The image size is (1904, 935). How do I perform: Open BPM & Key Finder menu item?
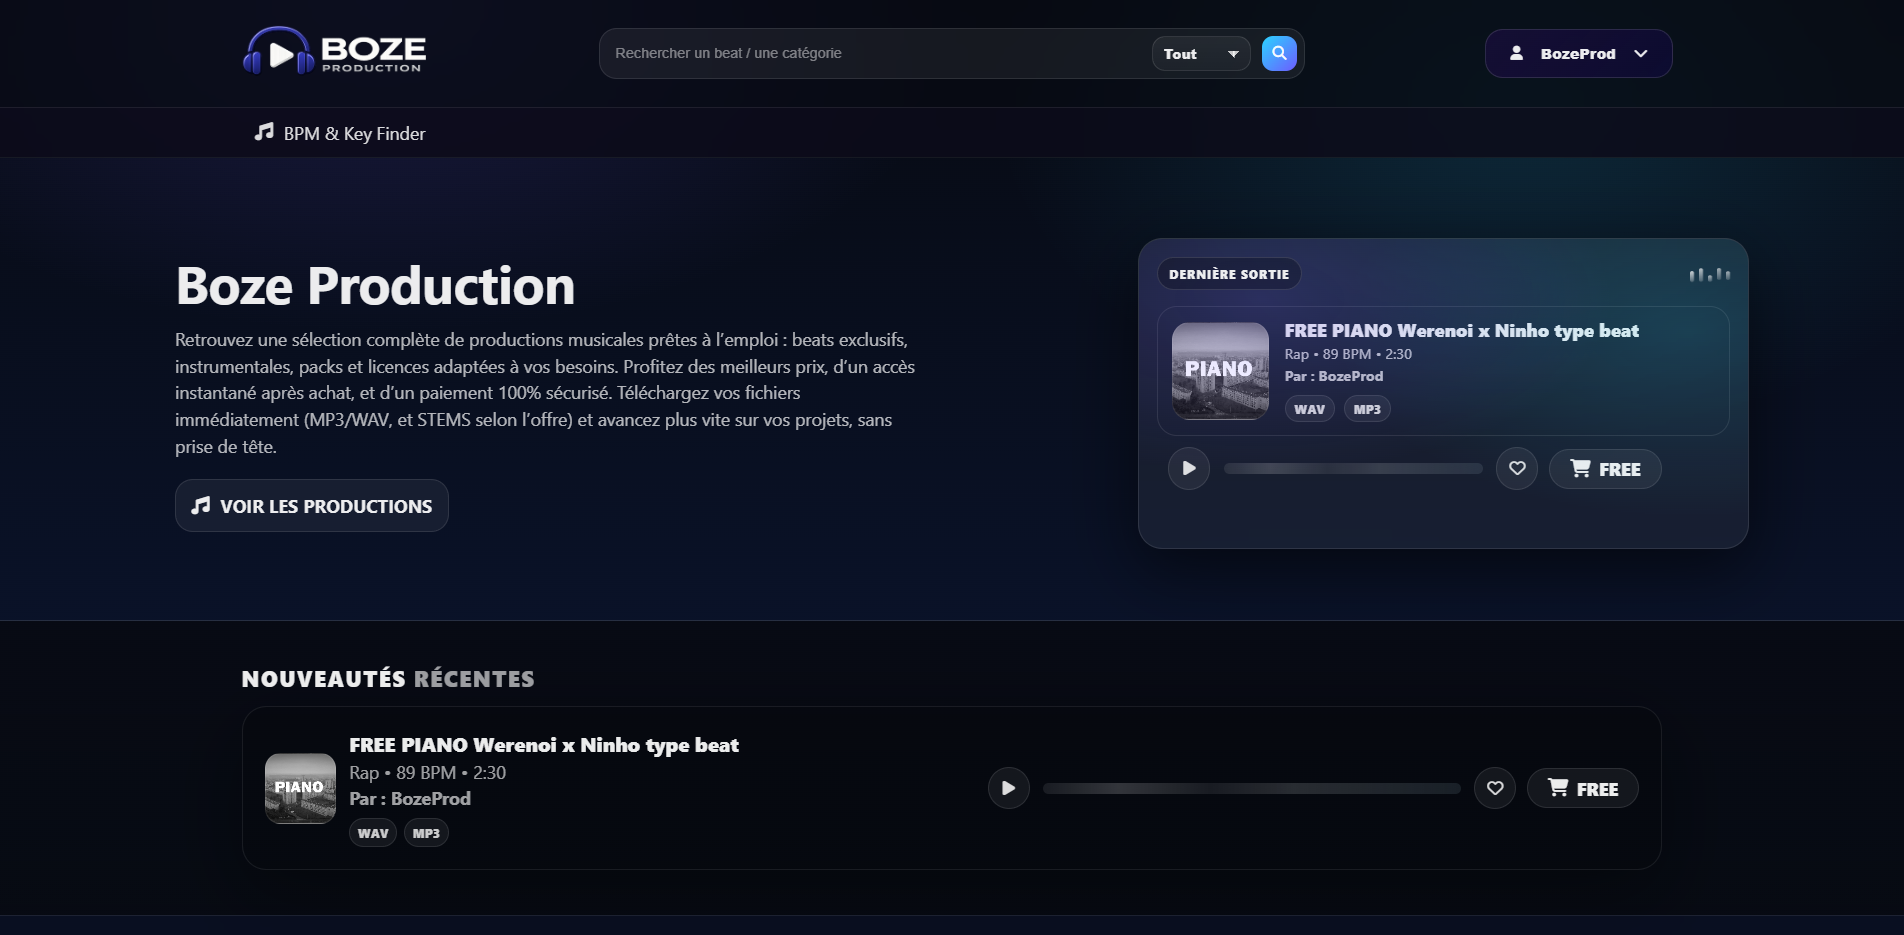click(x=340, y=133)
